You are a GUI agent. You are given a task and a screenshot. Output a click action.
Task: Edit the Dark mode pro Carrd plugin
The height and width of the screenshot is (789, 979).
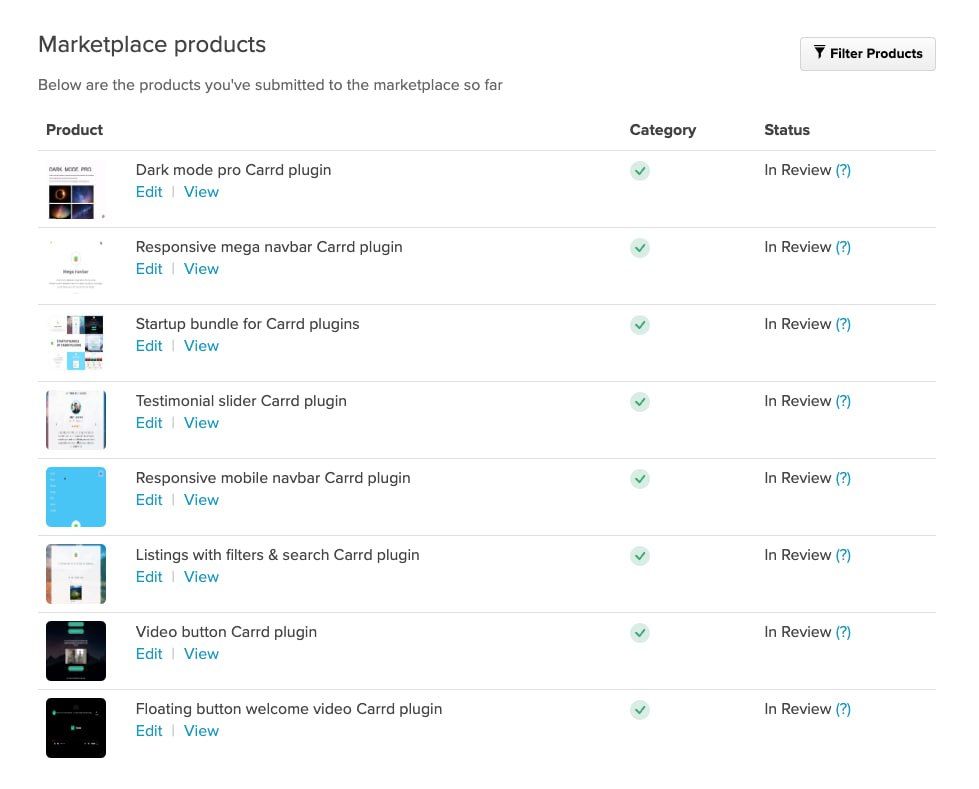149,192
